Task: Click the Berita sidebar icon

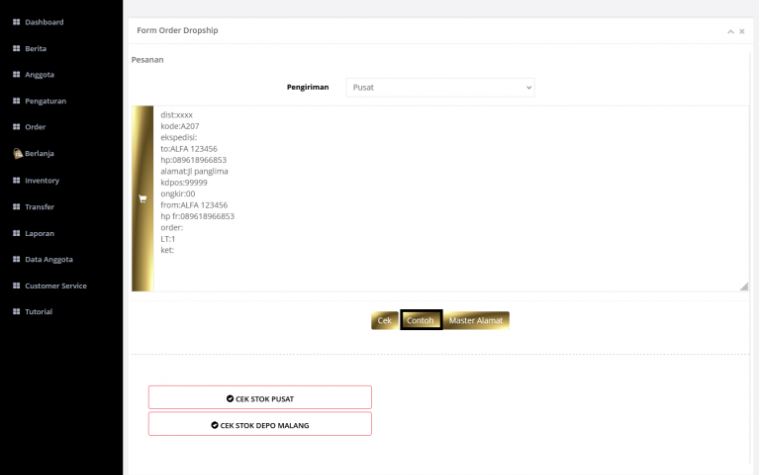Action: (16, 48)
